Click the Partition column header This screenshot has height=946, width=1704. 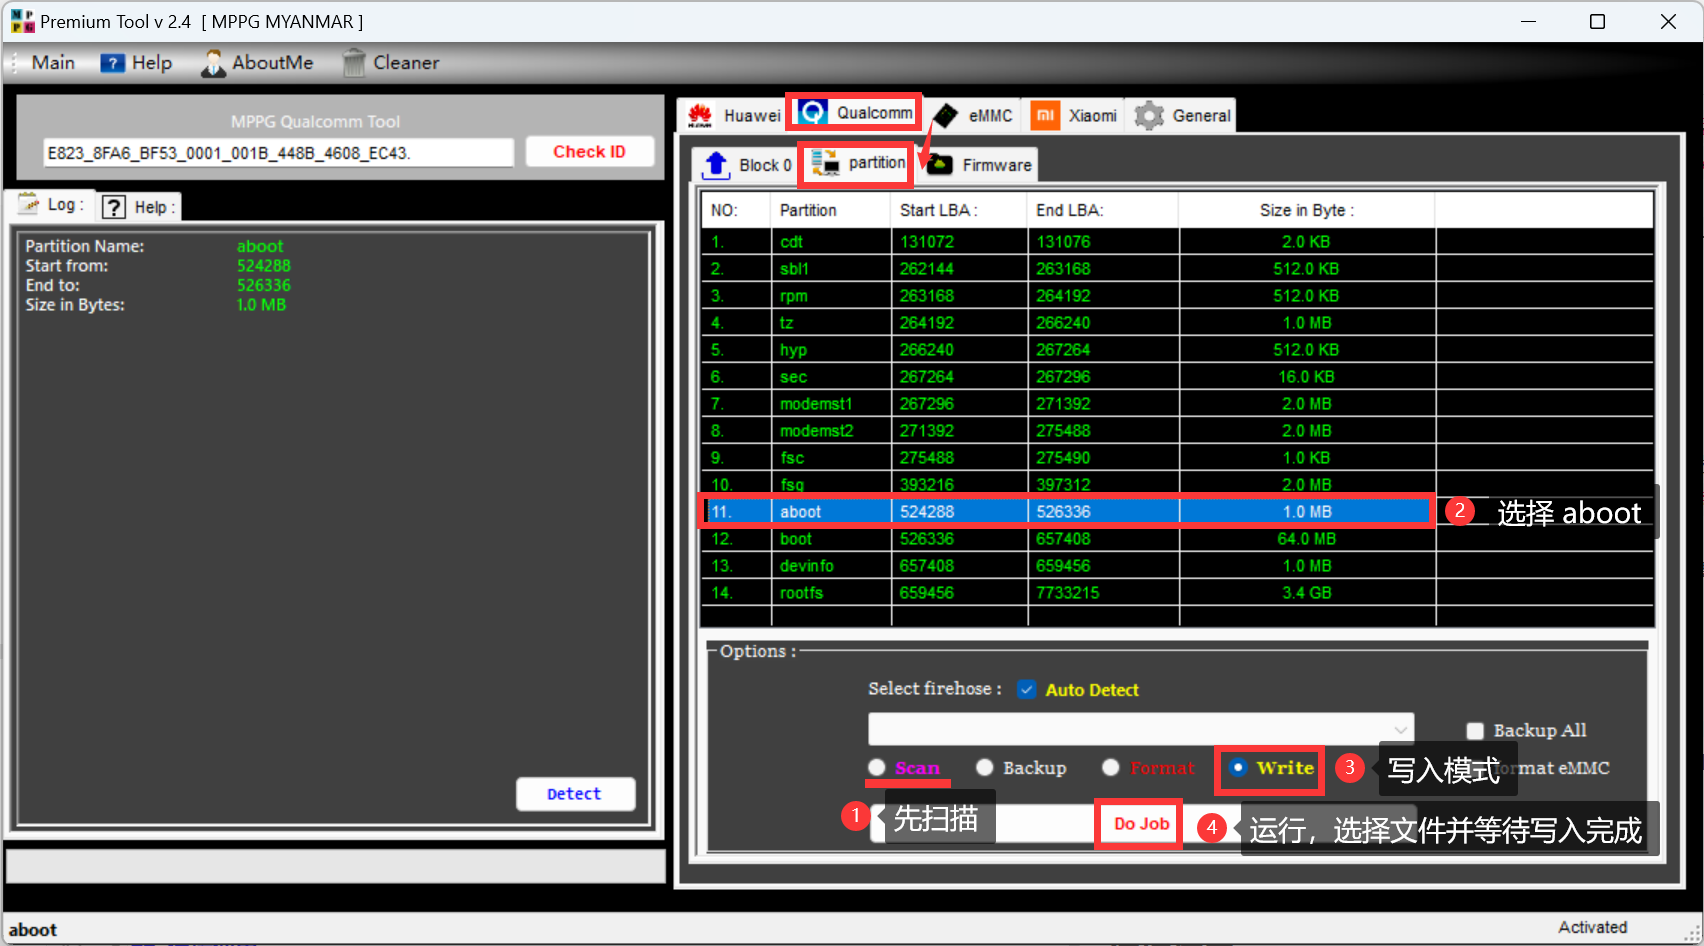[x=829, y=210]
